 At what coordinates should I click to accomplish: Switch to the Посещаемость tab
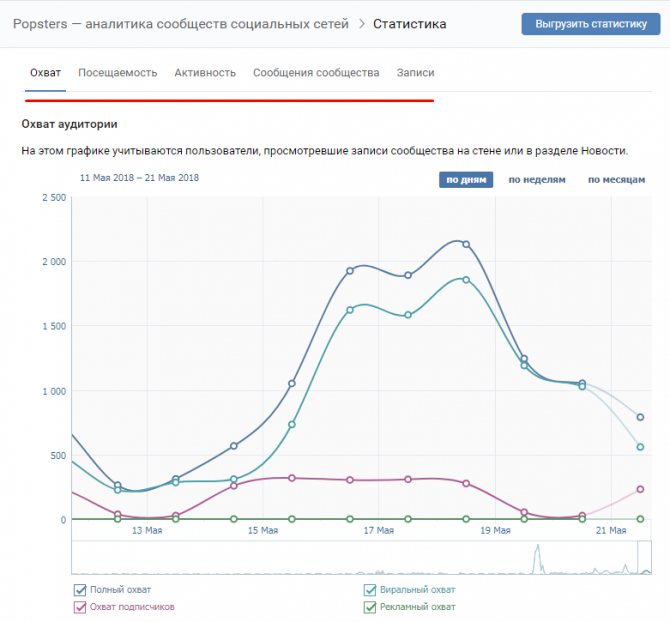pos(118,73)
